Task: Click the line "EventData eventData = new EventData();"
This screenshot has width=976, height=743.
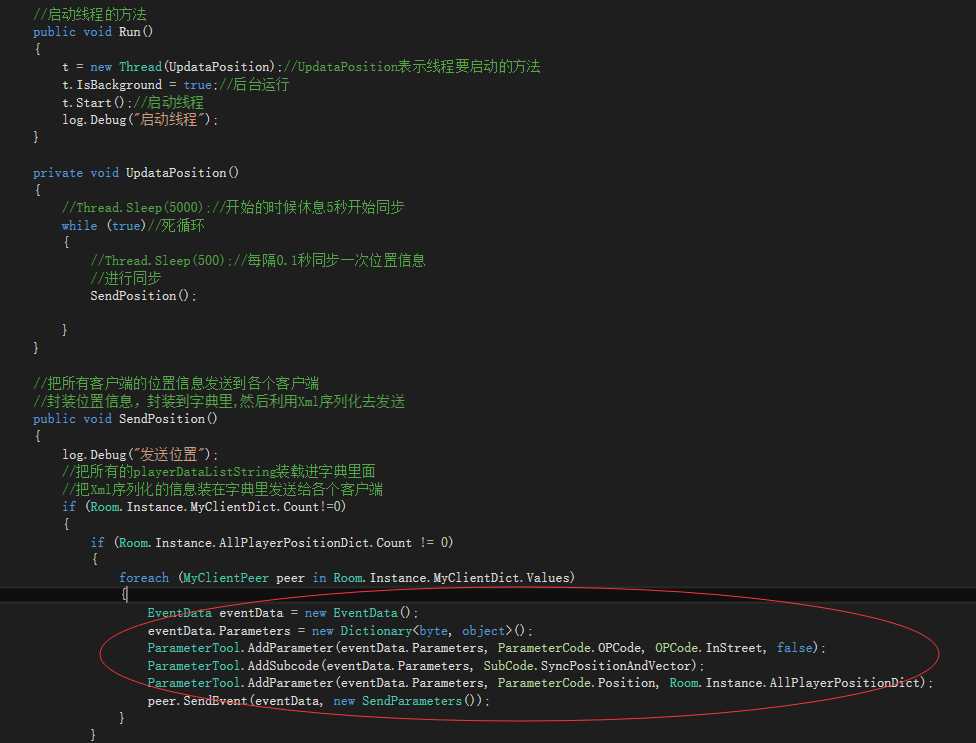Action: coord(283,613)
